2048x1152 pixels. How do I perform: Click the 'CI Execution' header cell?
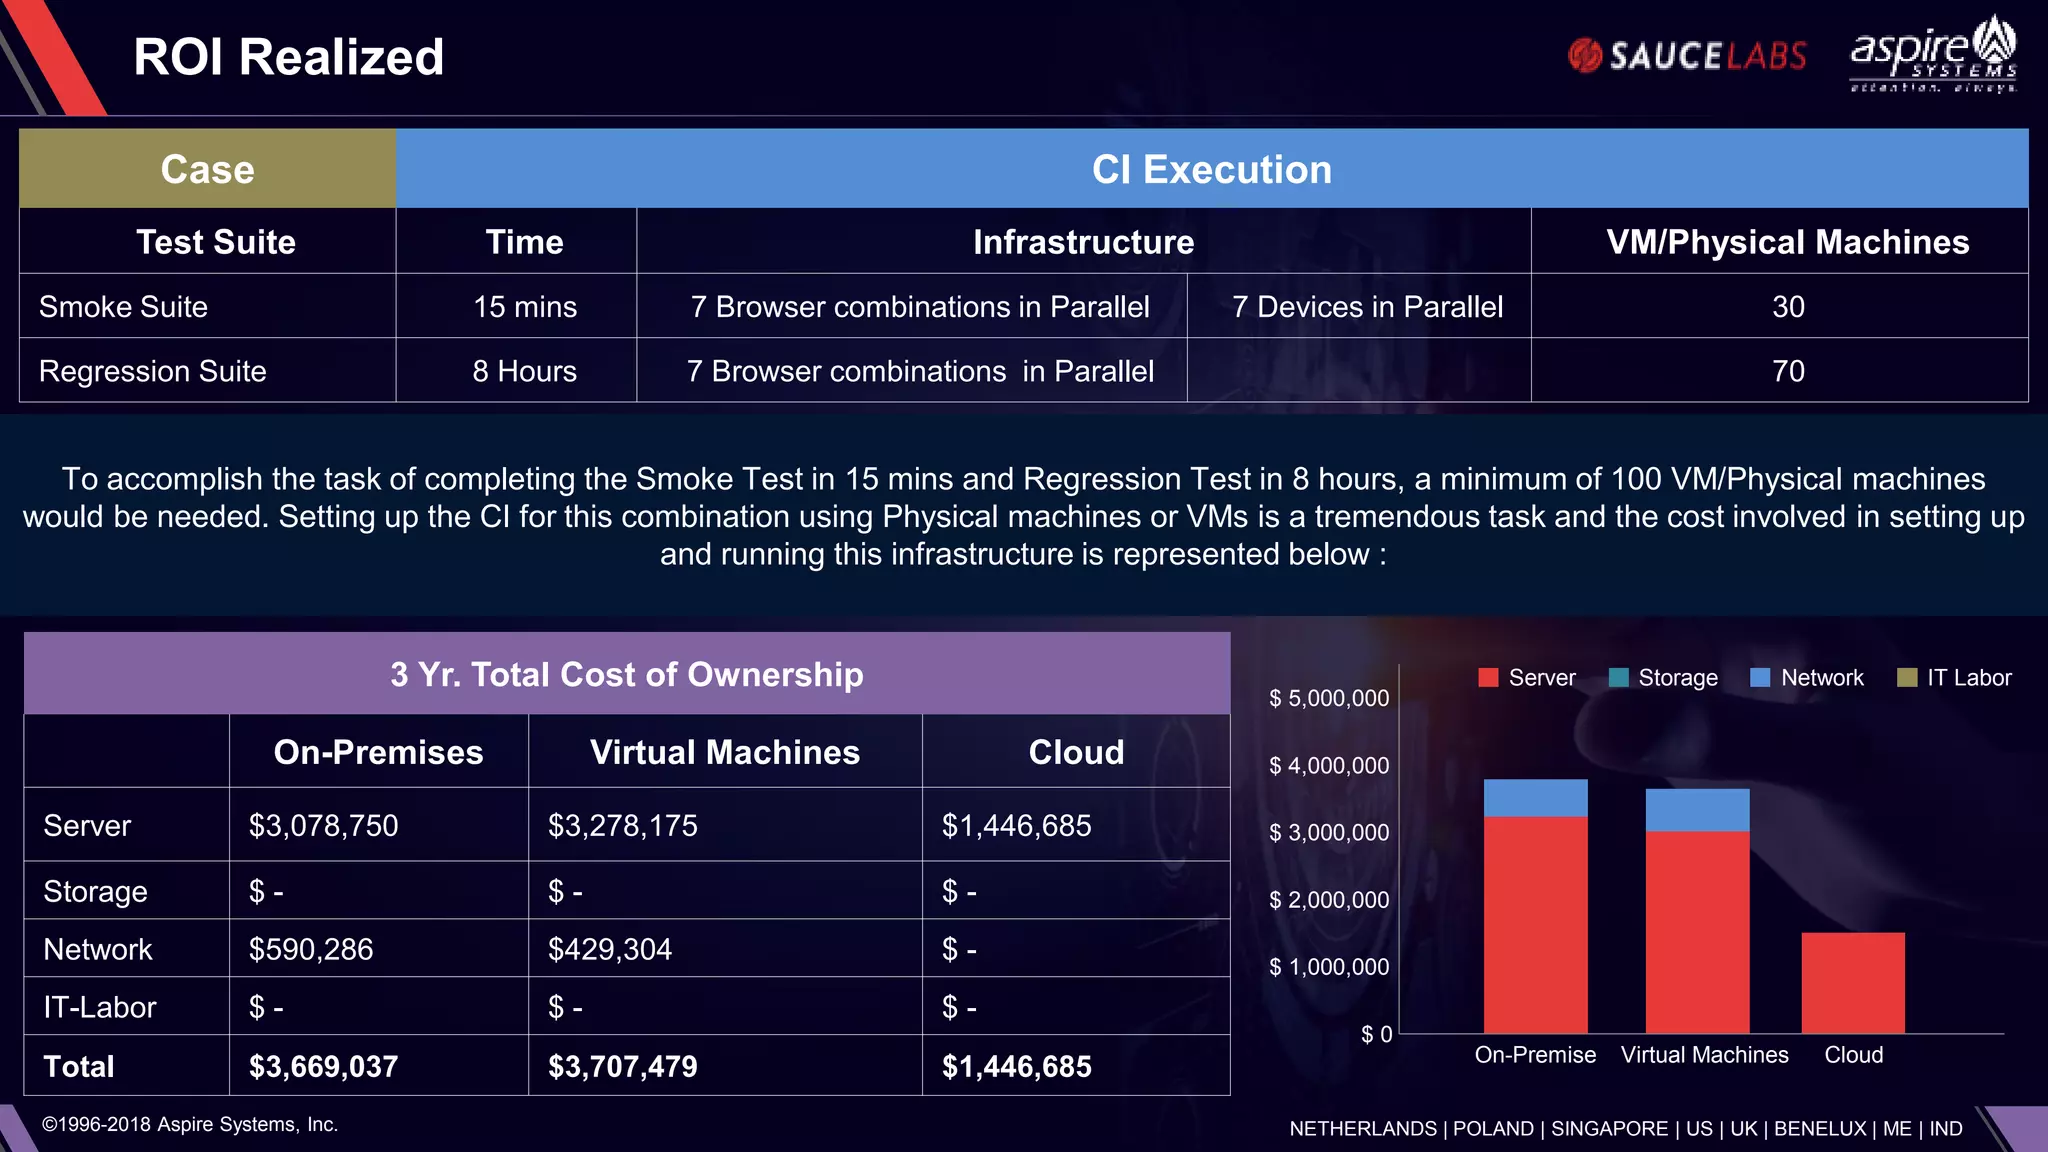click(x=1212, y=168)
